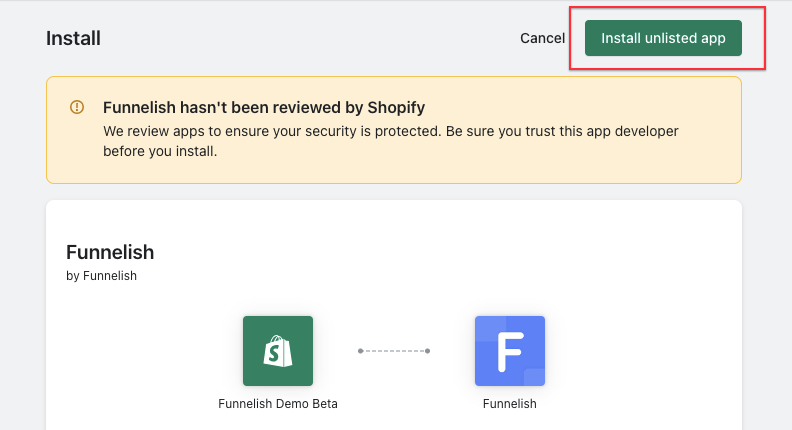The width and height of the screenshot is (792, 430).
Task: Click the dashed line between the logos
Action: (x=394, y=351)
